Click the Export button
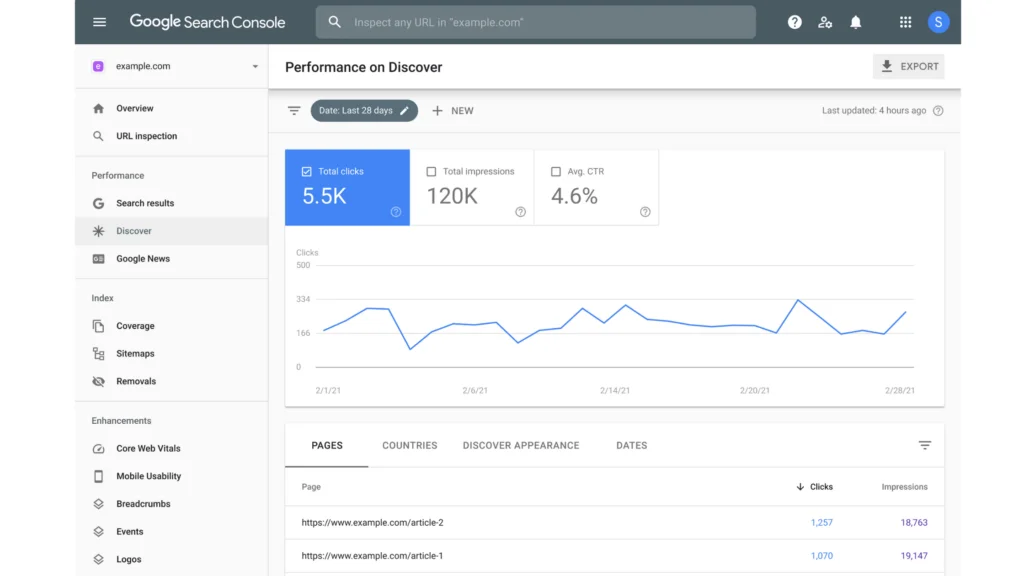This screenshot has height=576, width=1024. 908,67
